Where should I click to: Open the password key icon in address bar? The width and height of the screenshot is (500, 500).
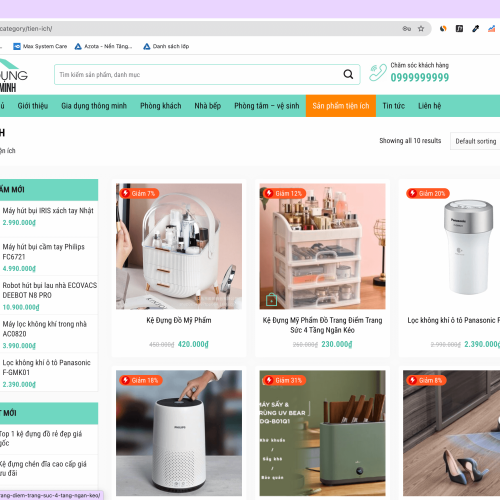(407, 29)
